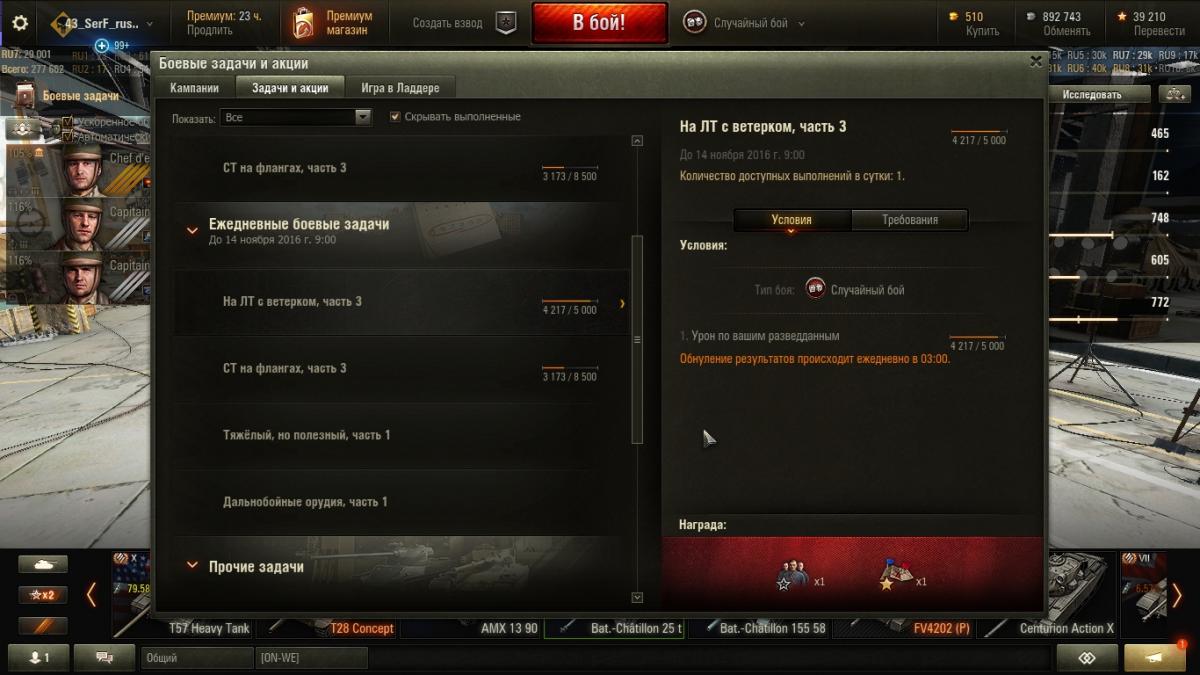Image resolution: width=1200 pixels, height=675 pixels.
Task: Collapse the 'Прочие задачи' section
Action: pyautogui.click(x=192, y=565)
